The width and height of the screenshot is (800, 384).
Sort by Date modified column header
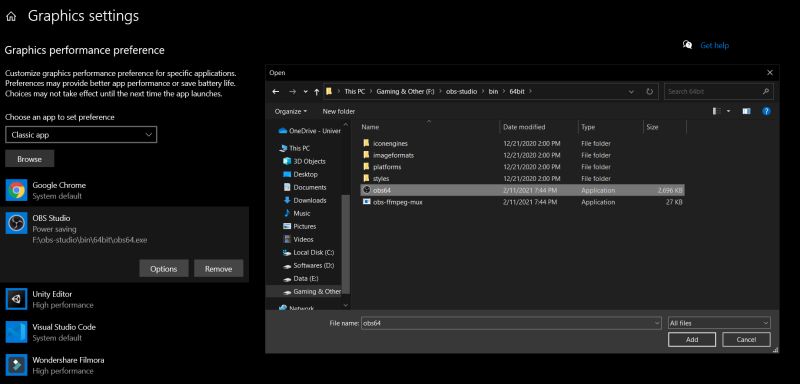point(524,127)
